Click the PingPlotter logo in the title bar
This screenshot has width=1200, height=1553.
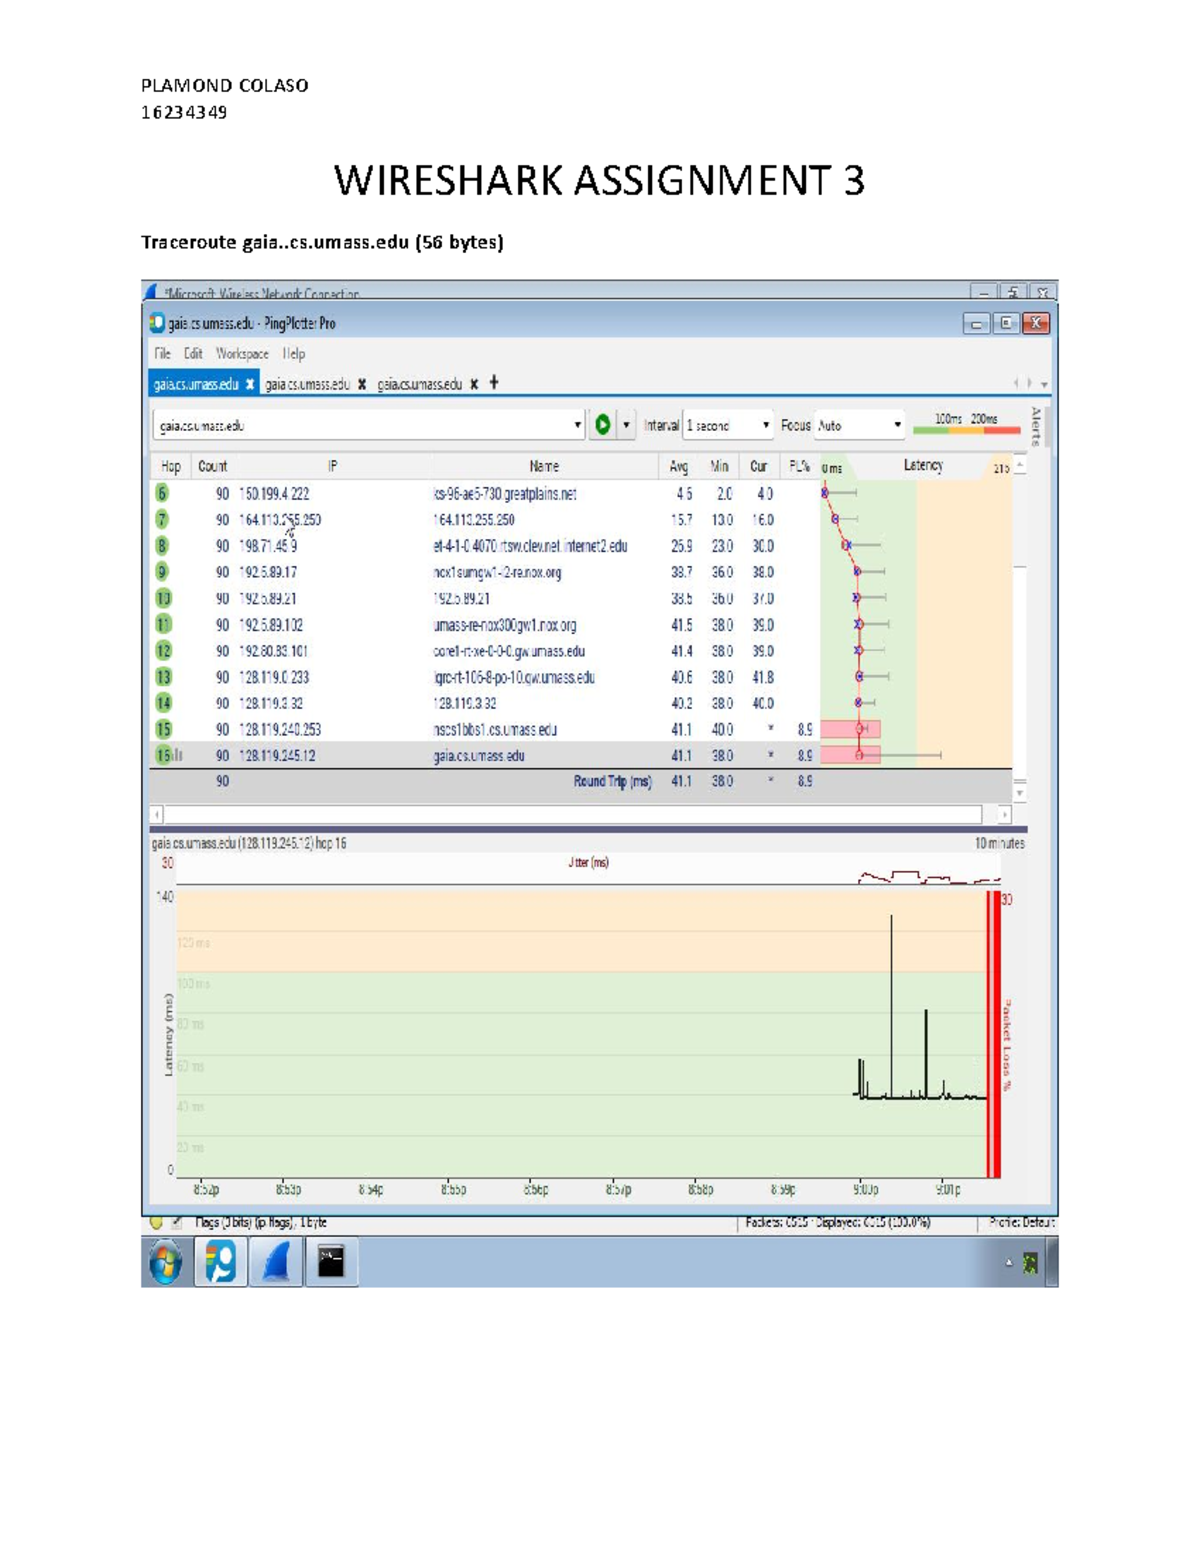point(156,322)
